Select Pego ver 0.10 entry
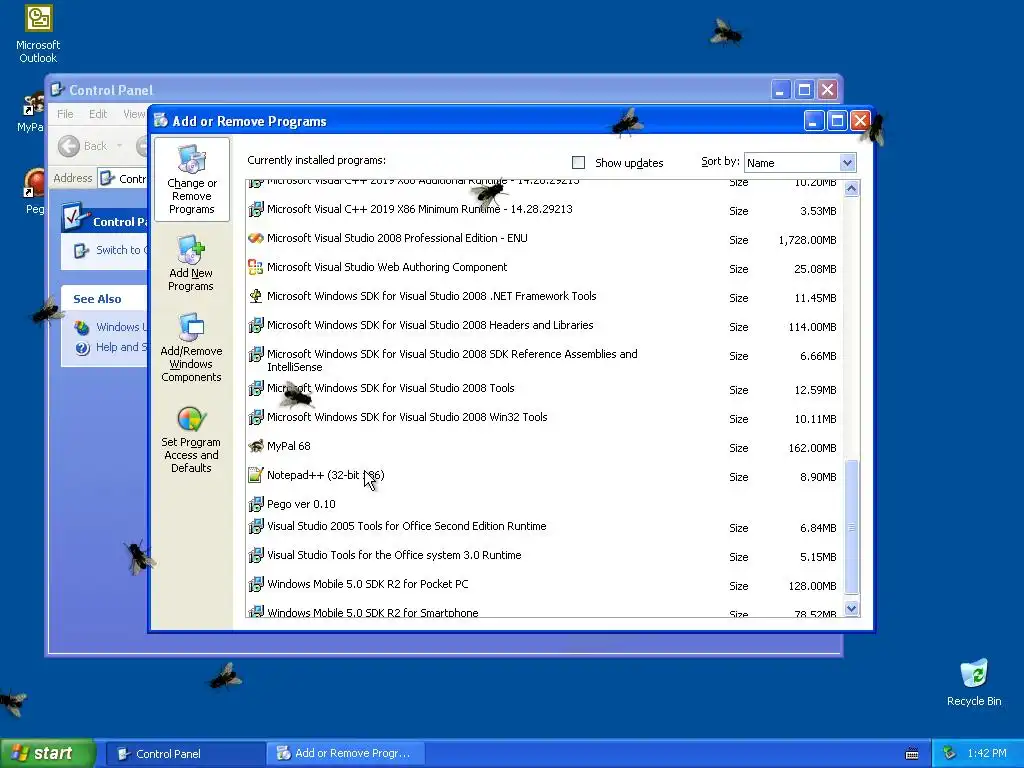1024x768 pixels. 301,504
